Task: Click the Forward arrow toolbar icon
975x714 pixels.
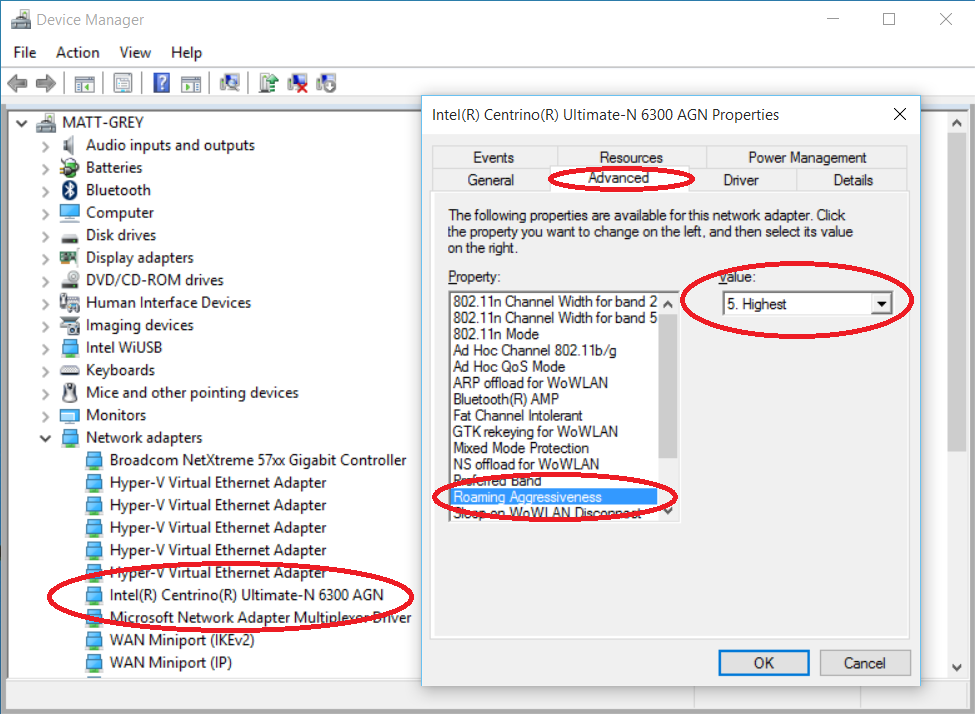Action: pyautogui.click(x=46, y=83)
